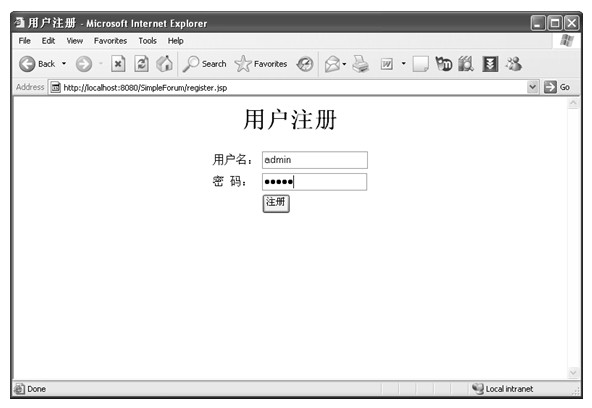The height and width of the screenshot is (408, 592).
Task: Submit the form with 注册 button
Action: [276, 203]
